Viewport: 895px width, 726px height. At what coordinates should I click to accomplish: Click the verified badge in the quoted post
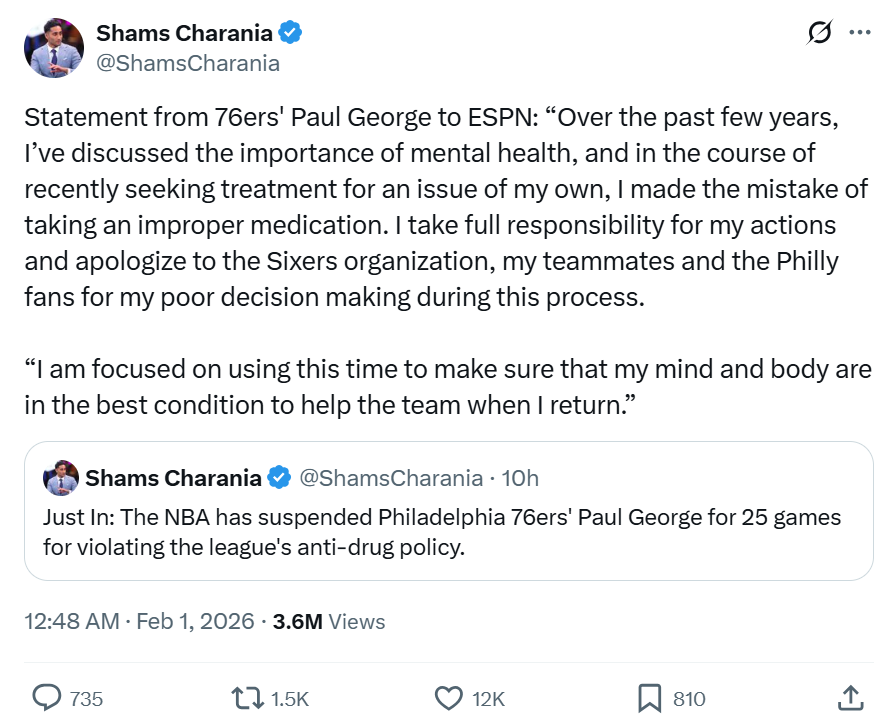[279, 478]
